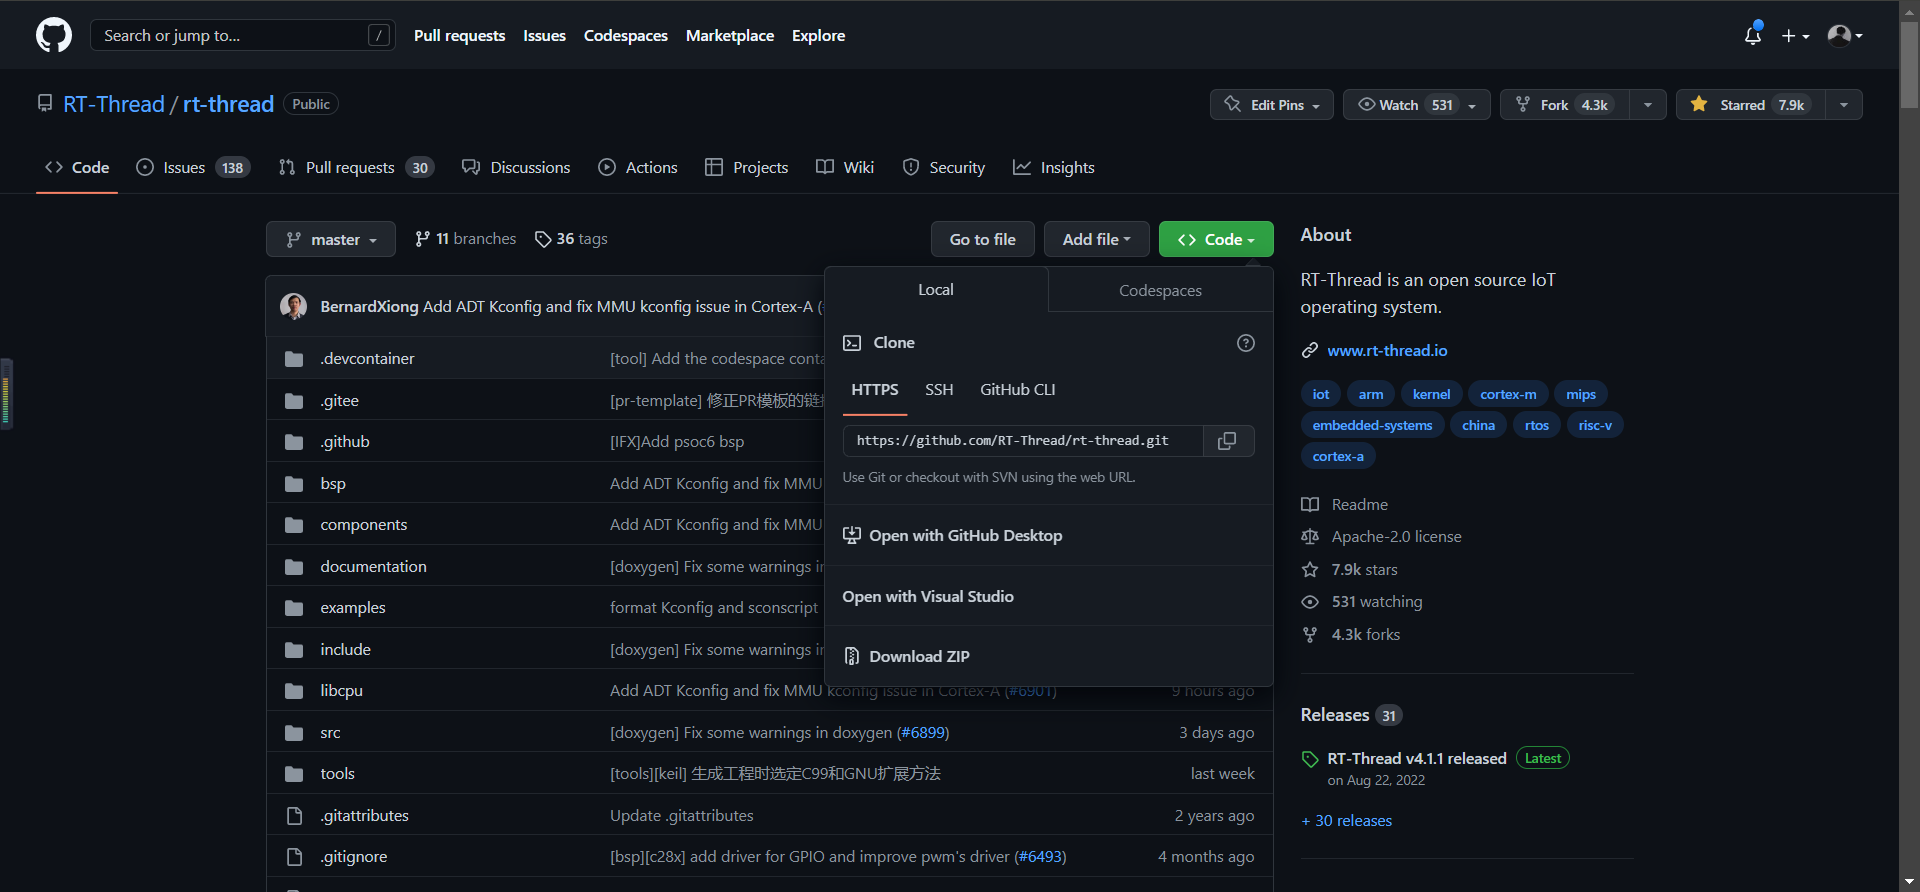Select the src folder icon
This screenshot has height=892, width=1920.
[294, 733]
